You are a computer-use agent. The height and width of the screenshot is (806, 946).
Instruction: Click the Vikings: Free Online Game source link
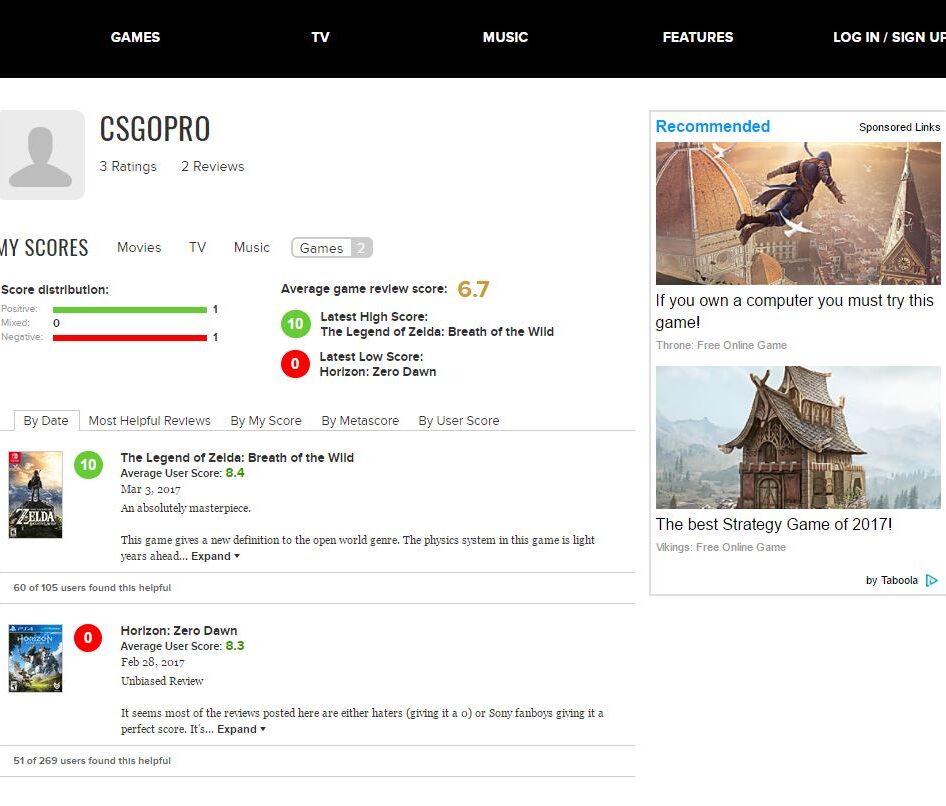(x=720, y=547)
